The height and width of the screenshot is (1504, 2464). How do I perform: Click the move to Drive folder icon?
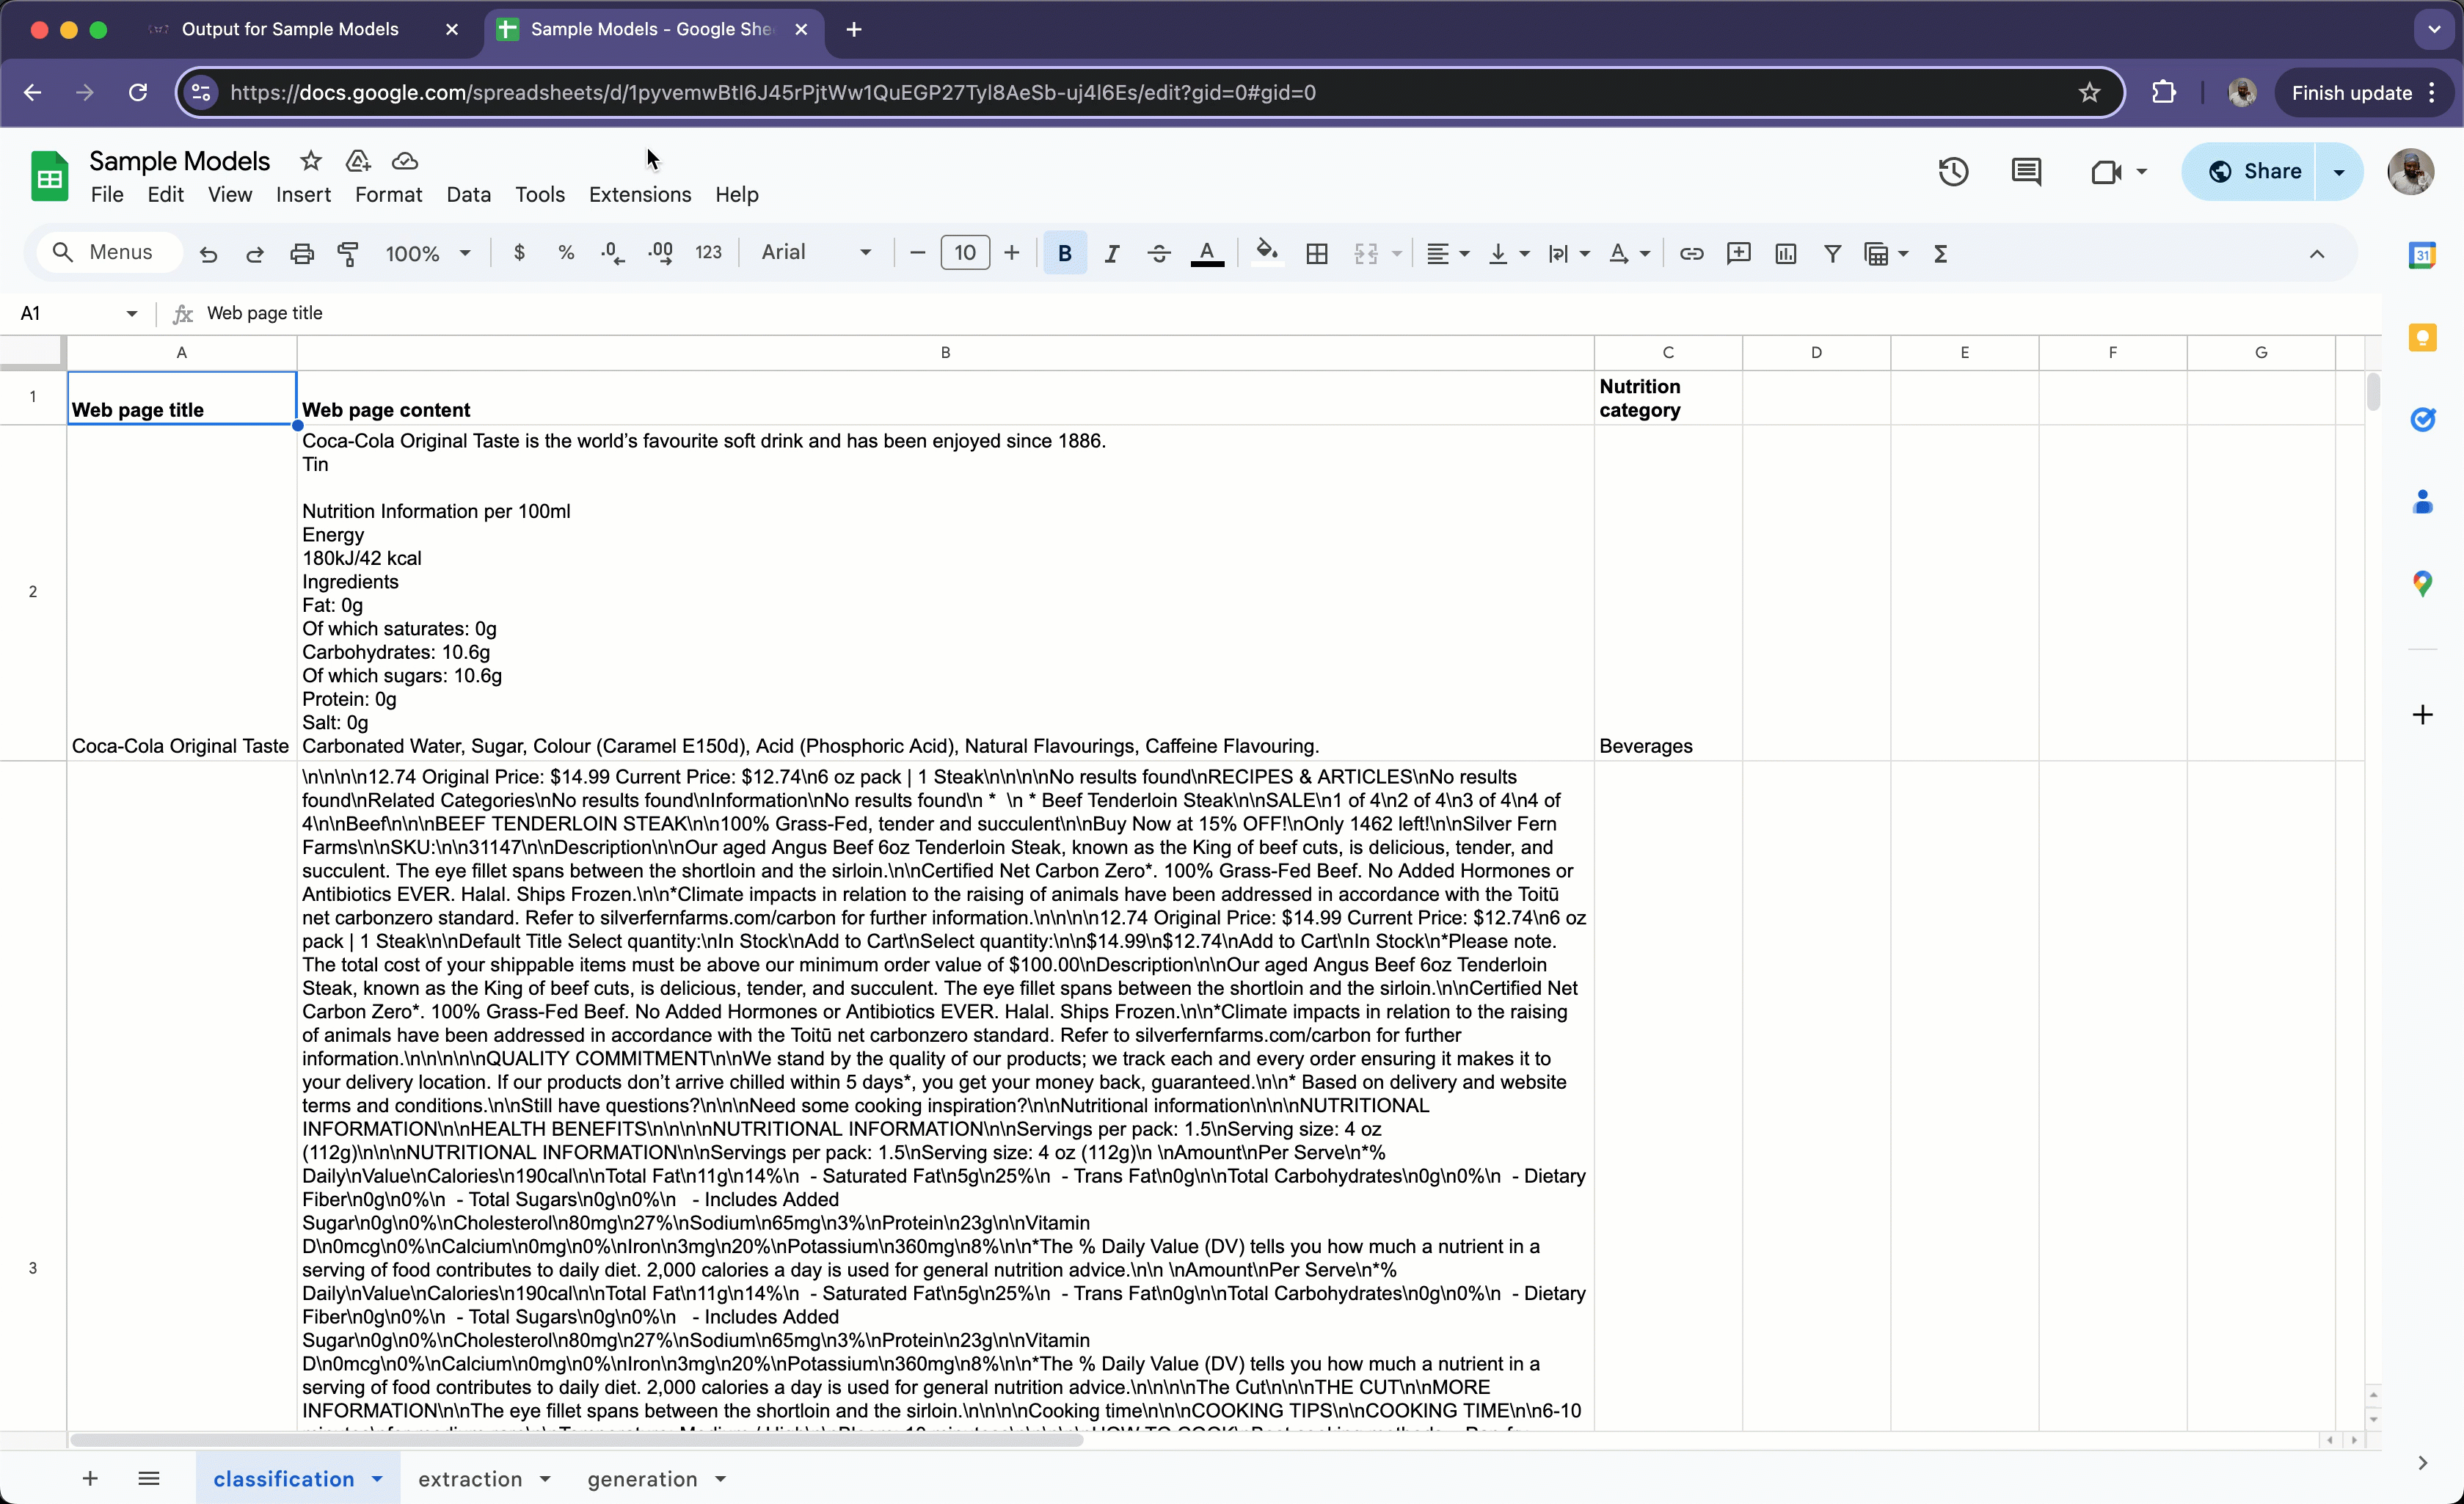click(358, 161)
